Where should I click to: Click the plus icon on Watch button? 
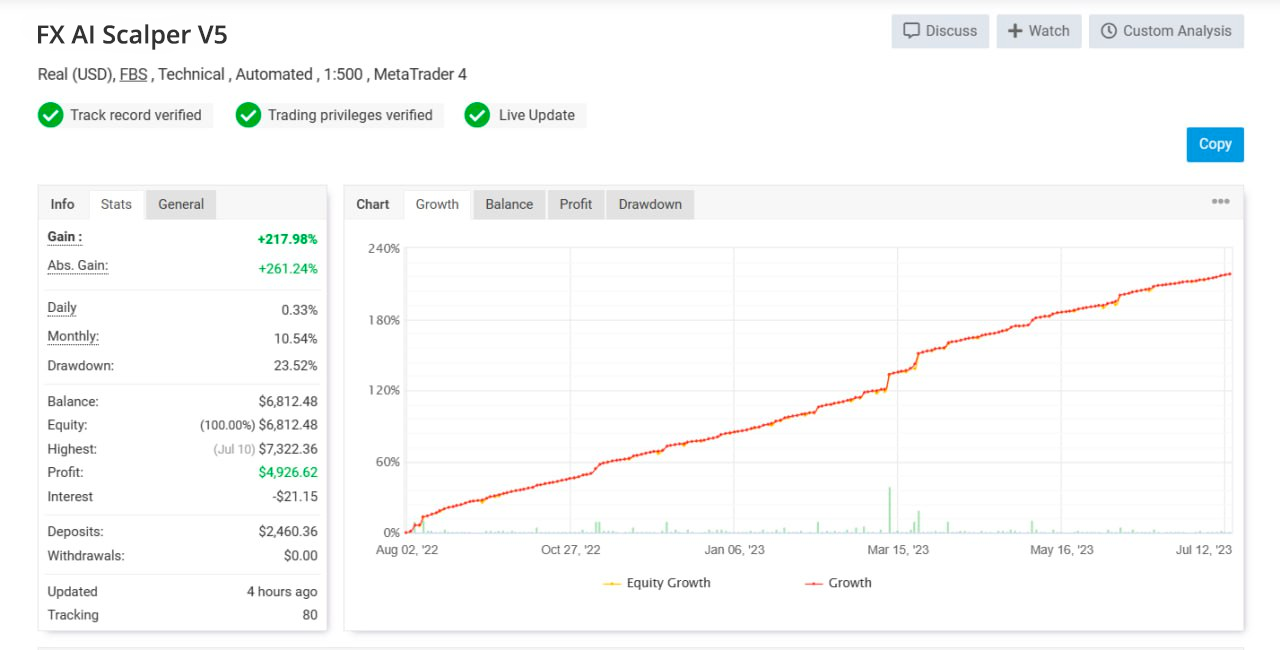tap(1015, 31)
